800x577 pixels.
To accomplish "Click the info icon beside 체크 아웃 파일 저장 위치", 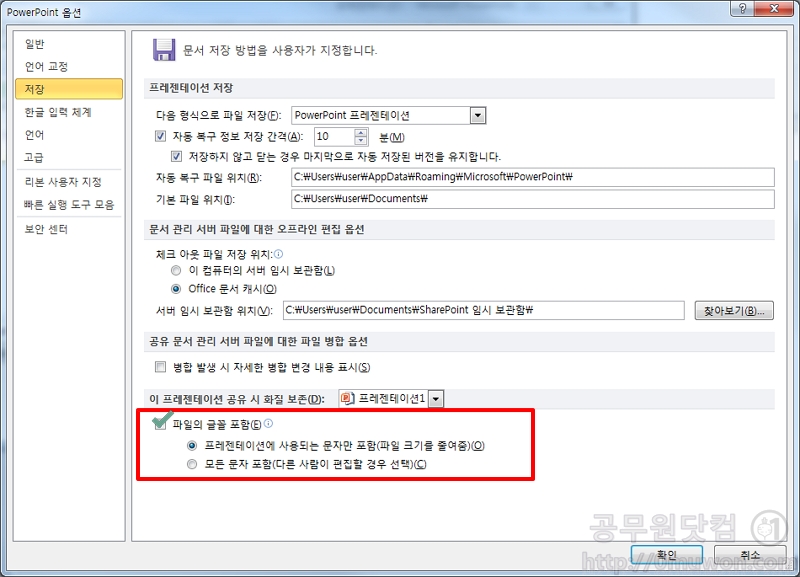I will [279, 254].
